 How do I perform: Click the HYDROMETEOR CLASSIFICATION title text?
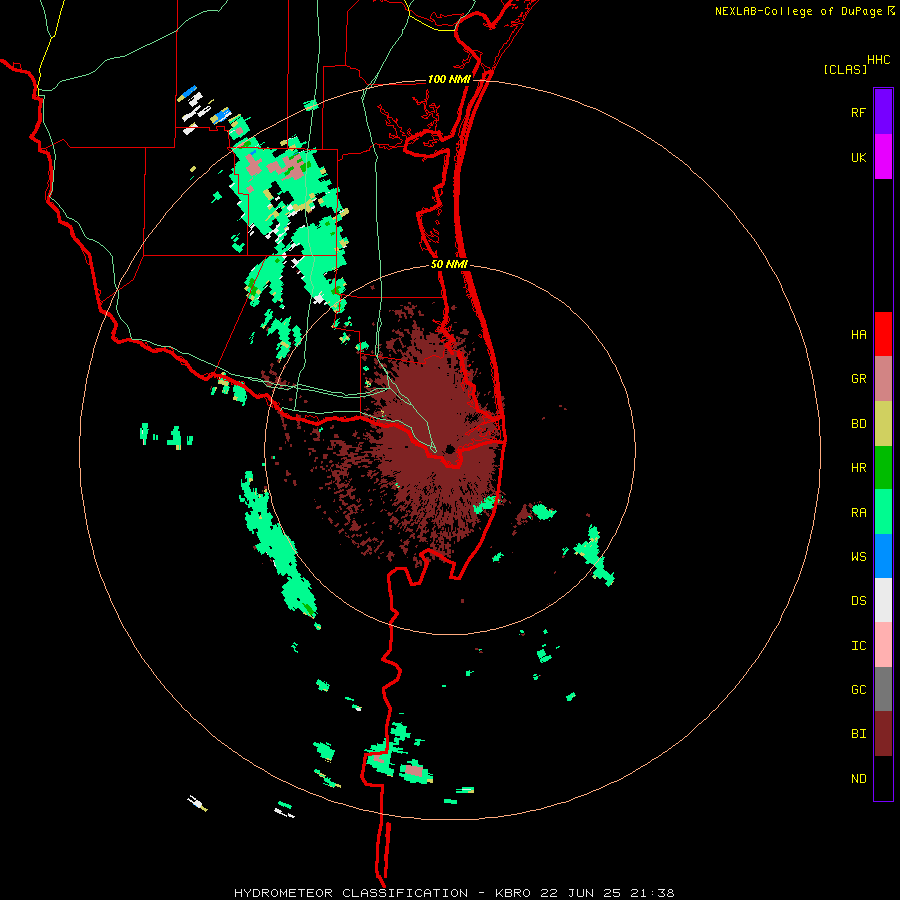click(351, 893)
